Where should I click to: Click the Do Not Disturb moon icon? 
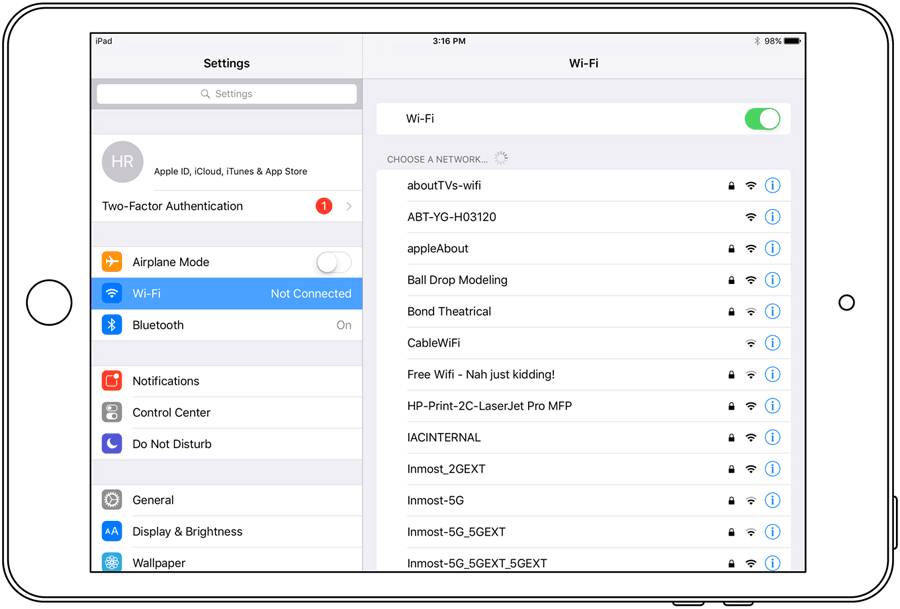point(112,444)
